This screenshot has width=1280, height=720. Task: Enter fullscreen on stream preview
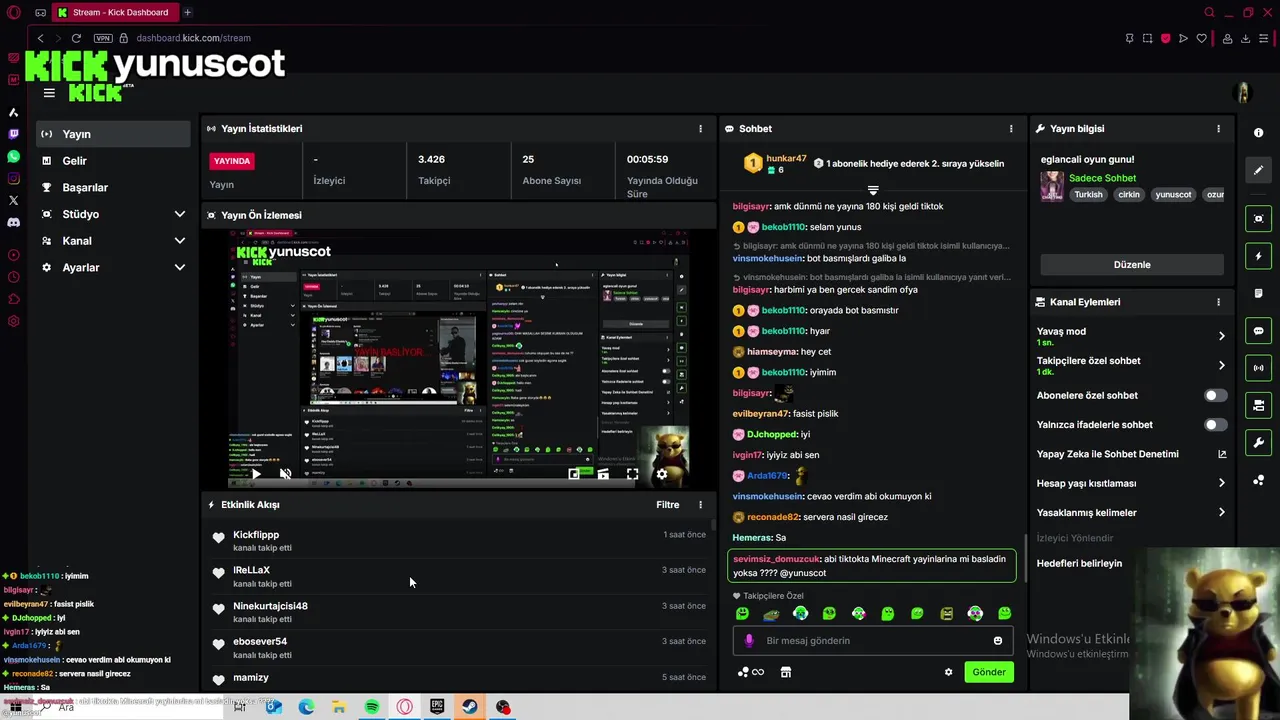(x=632, y=474)
